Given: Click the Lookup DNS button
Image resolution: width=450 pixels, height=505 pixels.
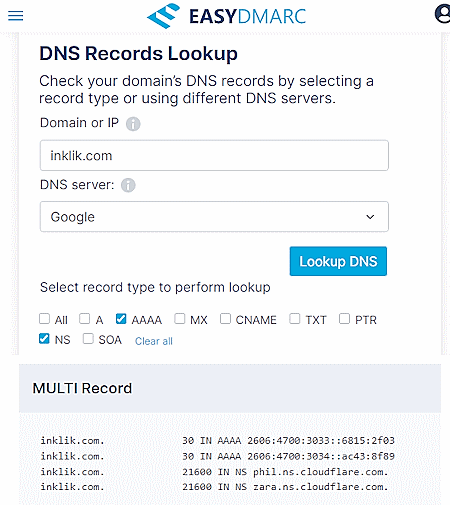Looking at the screenshot, I should (338, 261).
